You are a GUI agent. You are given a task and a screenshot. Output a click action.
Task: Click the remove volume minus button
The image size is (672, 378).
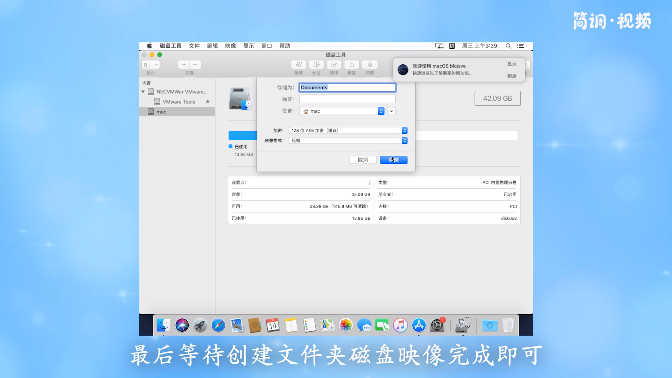click(195, 65)
